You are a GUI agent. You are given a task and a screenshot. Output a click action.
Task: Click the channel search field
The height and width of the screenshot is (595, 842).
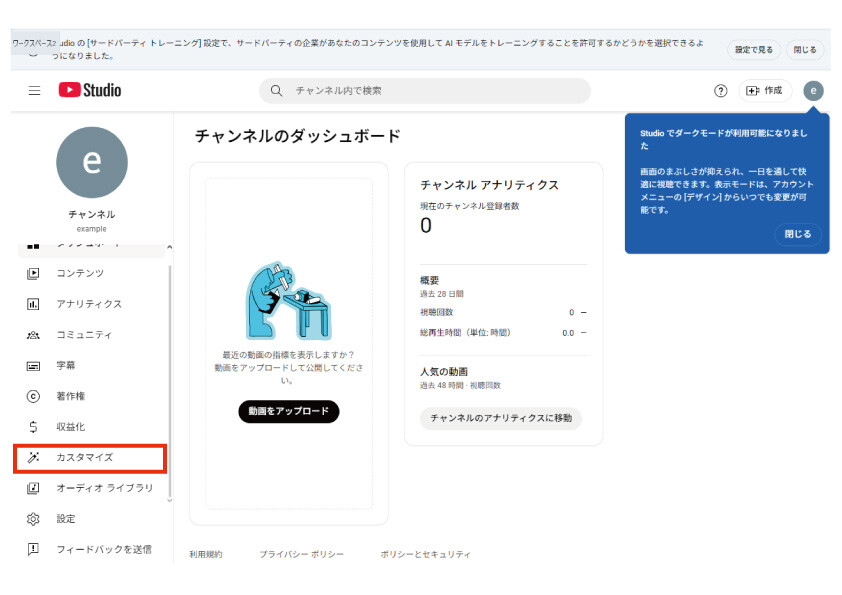pyautogui.click(x=425, y=91)
